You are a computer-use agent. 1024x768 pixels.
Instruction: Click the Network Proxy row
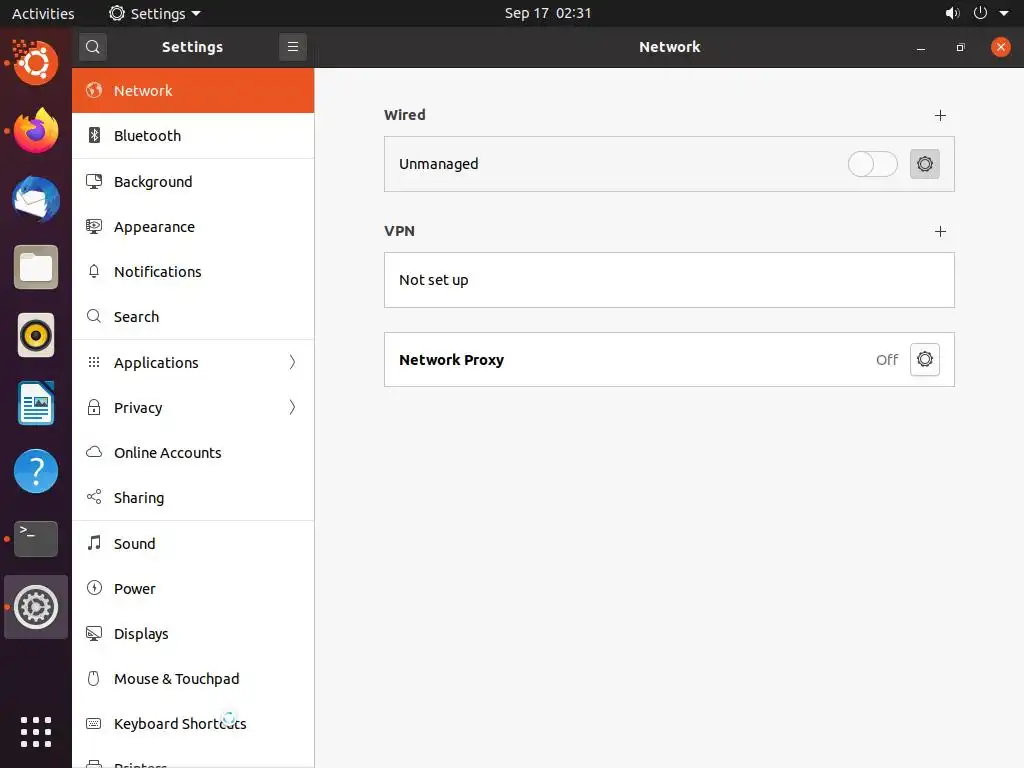pos(669,360)
